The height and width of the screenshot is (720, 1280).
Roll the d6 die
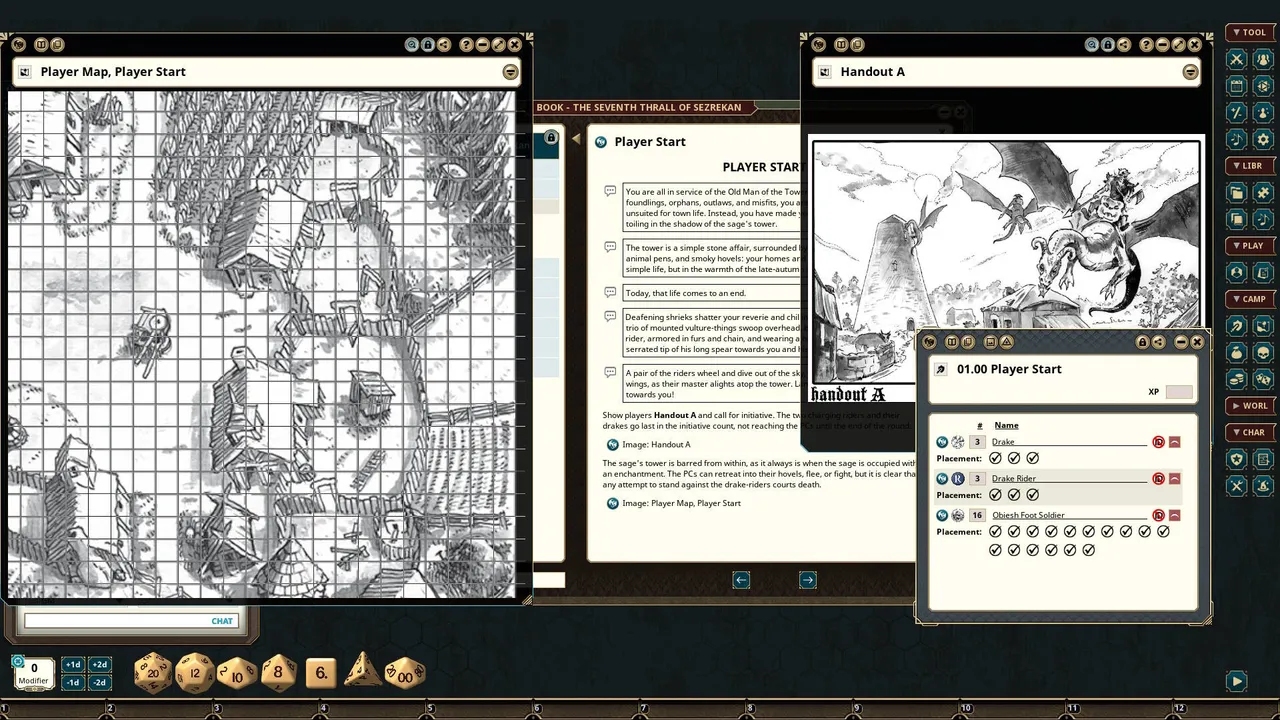coord(321,673)
